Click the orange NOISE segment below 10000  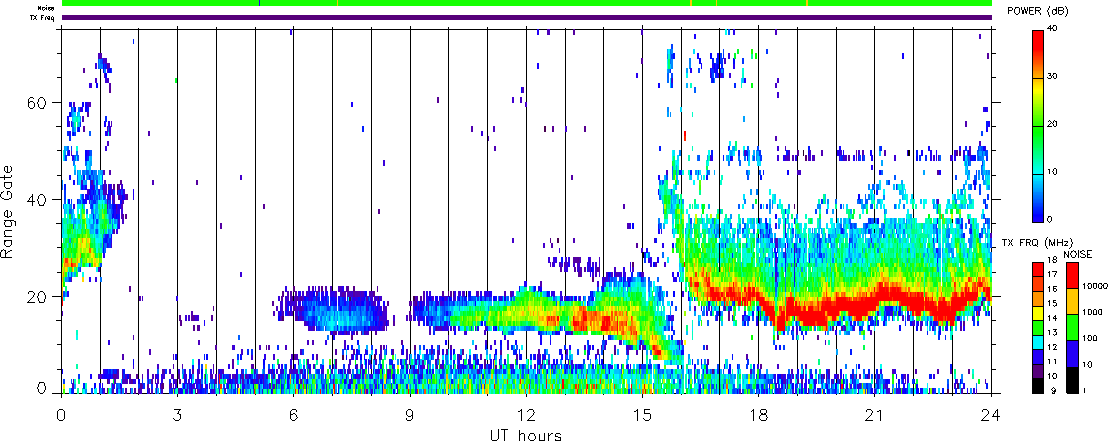(1073, 301)
